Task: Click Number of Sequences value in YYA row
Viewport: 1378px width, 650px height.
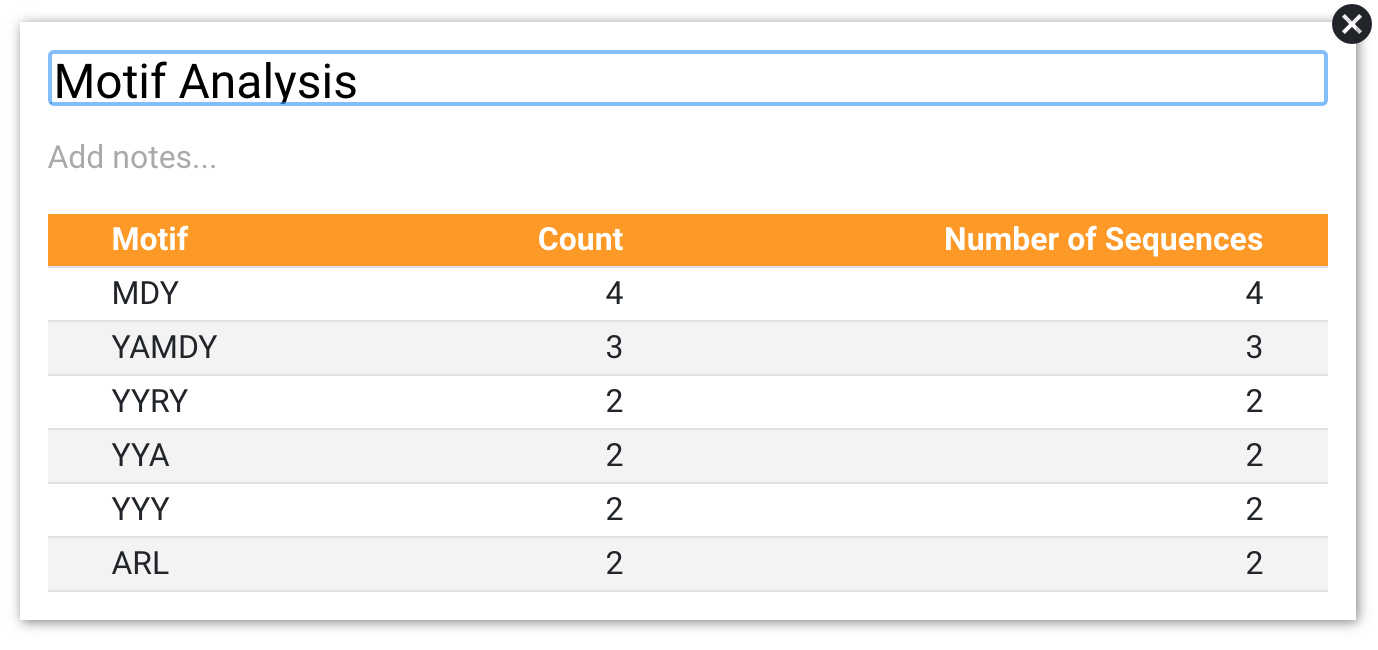Action: pyautogui.click(x=1254, y=456)
